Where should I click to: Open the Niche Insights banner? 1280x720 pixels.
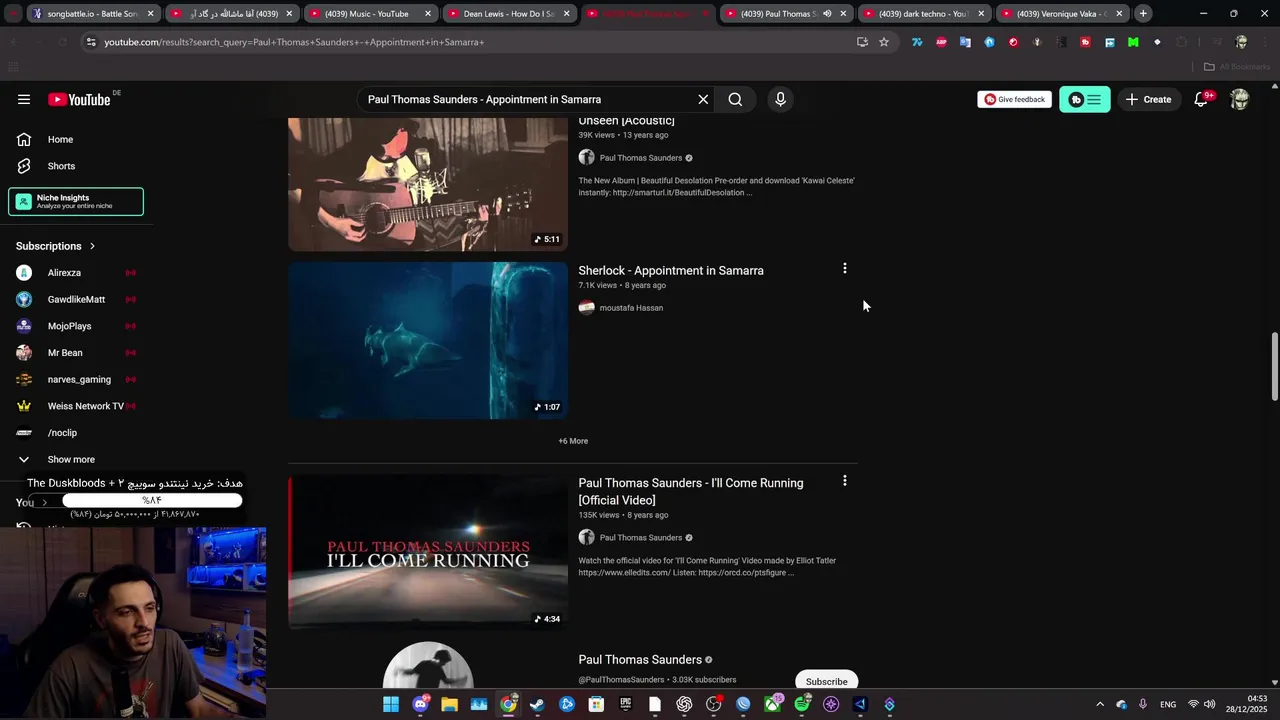tap(76, 201)
